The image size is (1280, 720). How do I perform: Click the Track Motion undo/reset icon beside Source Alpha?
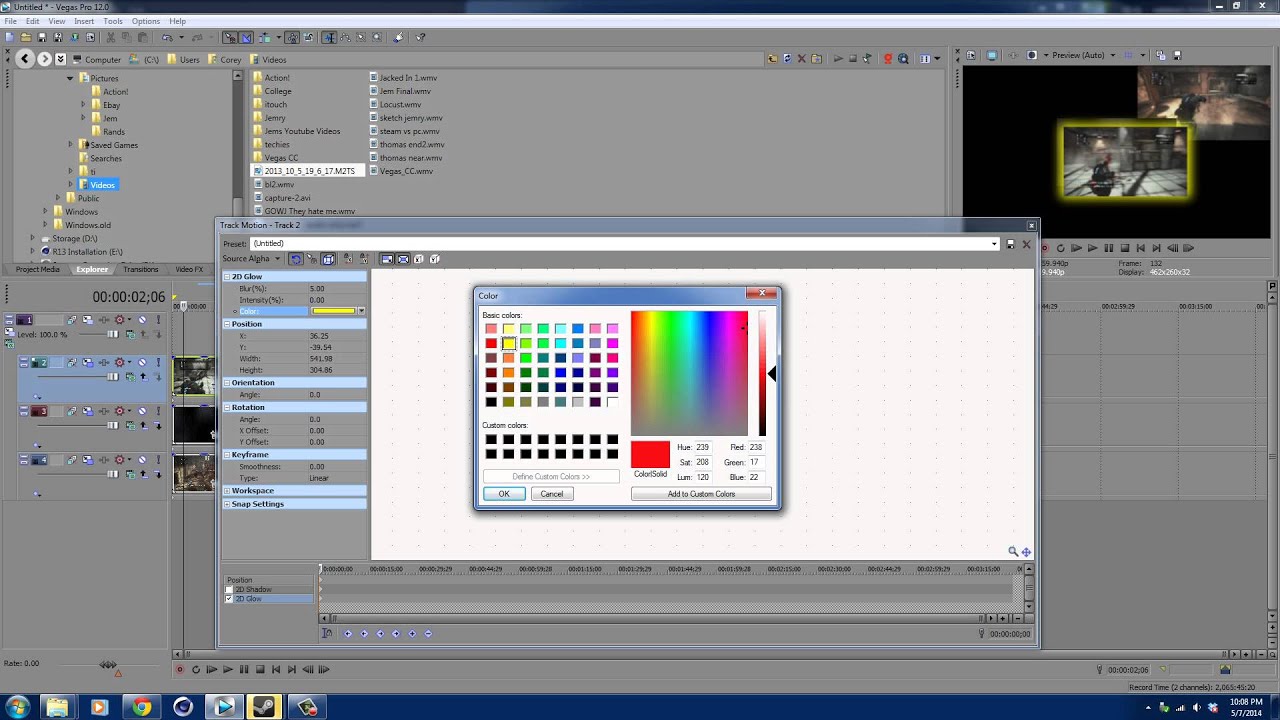tap(295, 259)
